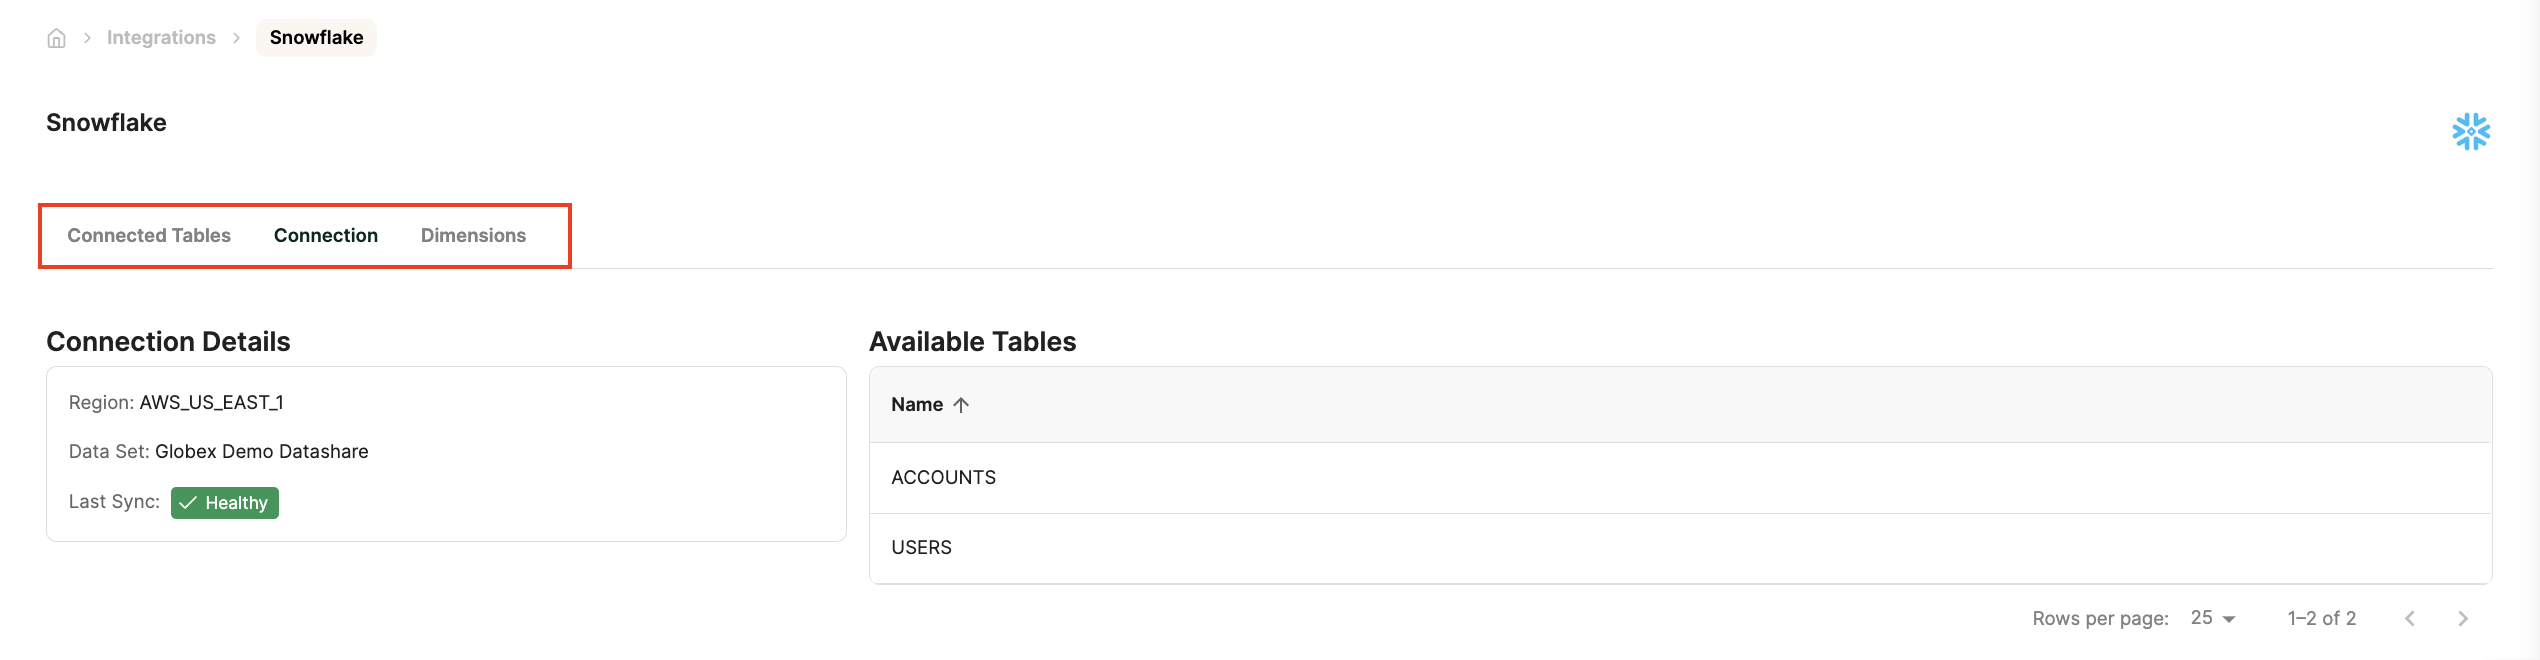Image resolution: width=2540 pixels, height=660 pixels.
Task: Open the Dimensions tab
Action: point(473,235)
